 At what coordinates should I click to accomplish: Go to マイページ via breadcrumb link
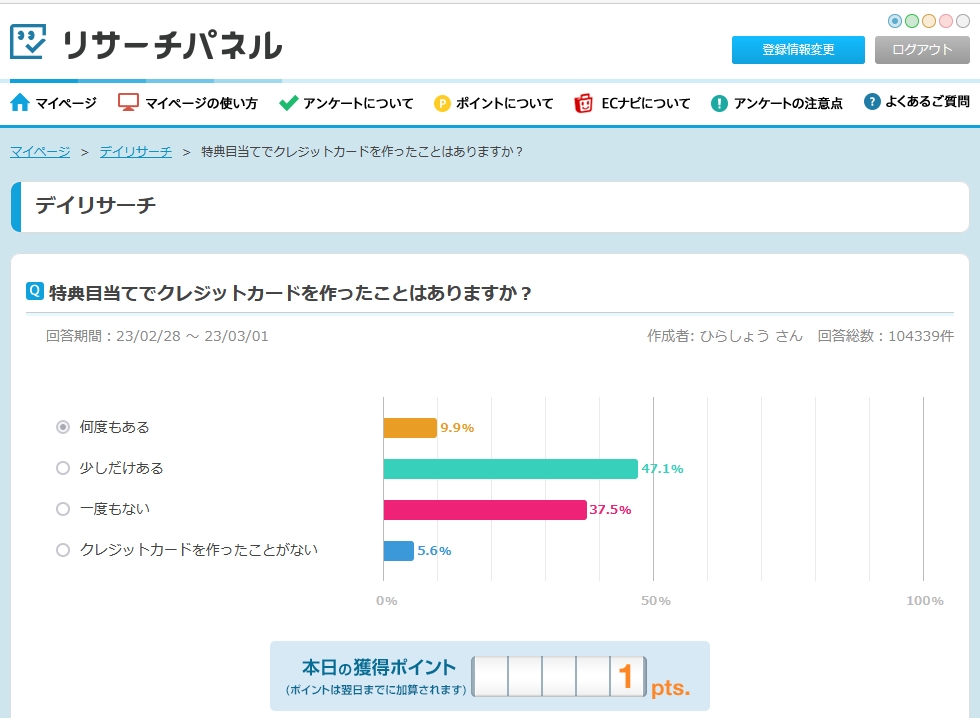pyautogui.click(x=40, y=151)
